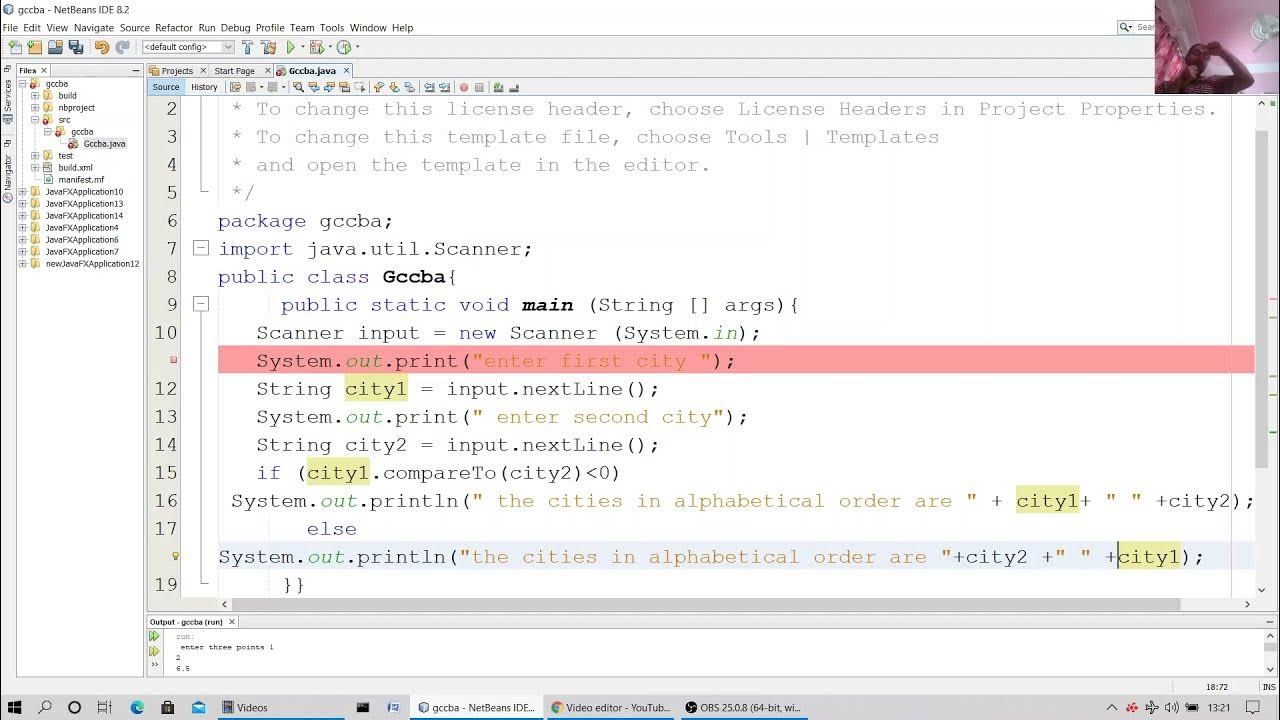Image resolution: width=1280 pixels, height=720 pixels.
Task: Click the Redo toolbar icon
Action: [x=122, y=47]
